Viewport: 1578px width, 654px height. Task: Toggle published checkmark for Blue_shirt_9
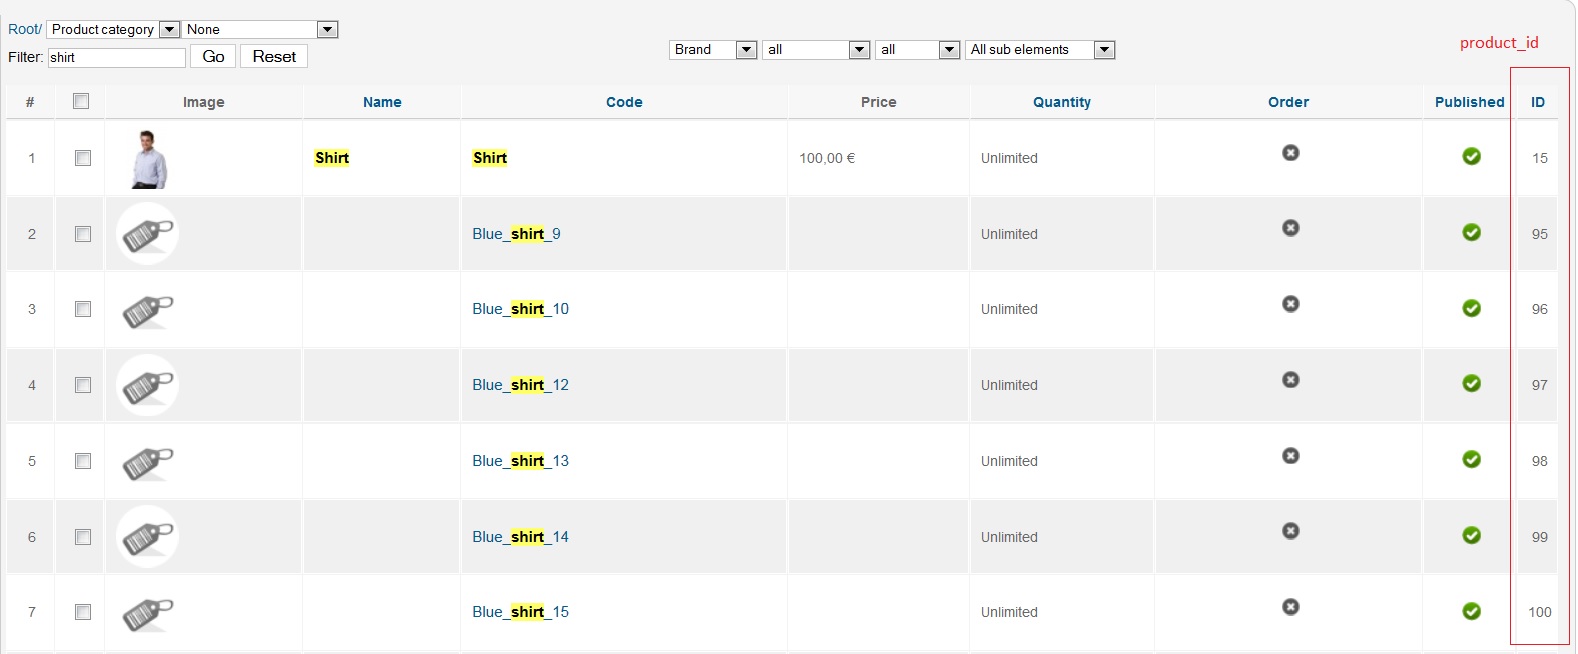[x=1472, y=232]
